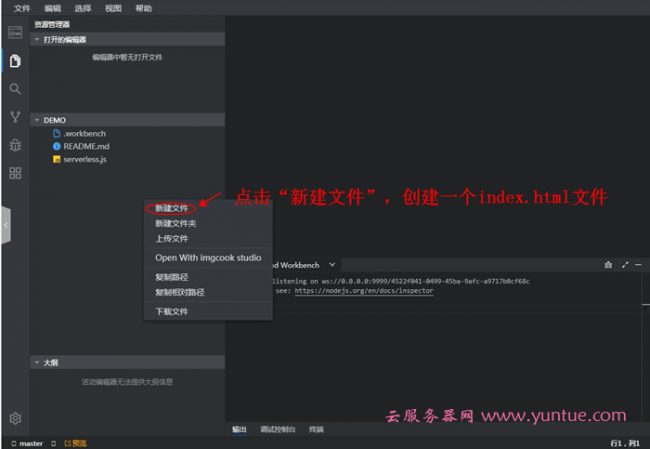Click the 预览 button in status bar
650x449 pixels.
76,443
